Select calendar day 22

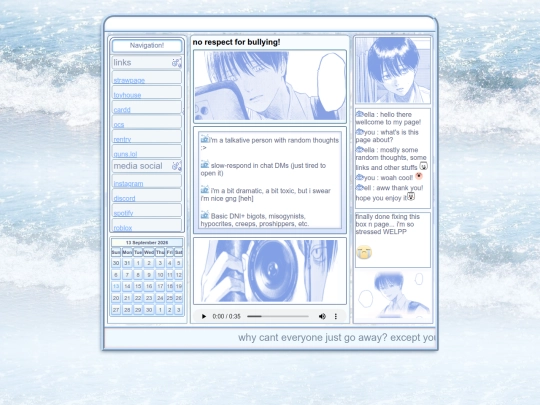click(x=138, y=298)
